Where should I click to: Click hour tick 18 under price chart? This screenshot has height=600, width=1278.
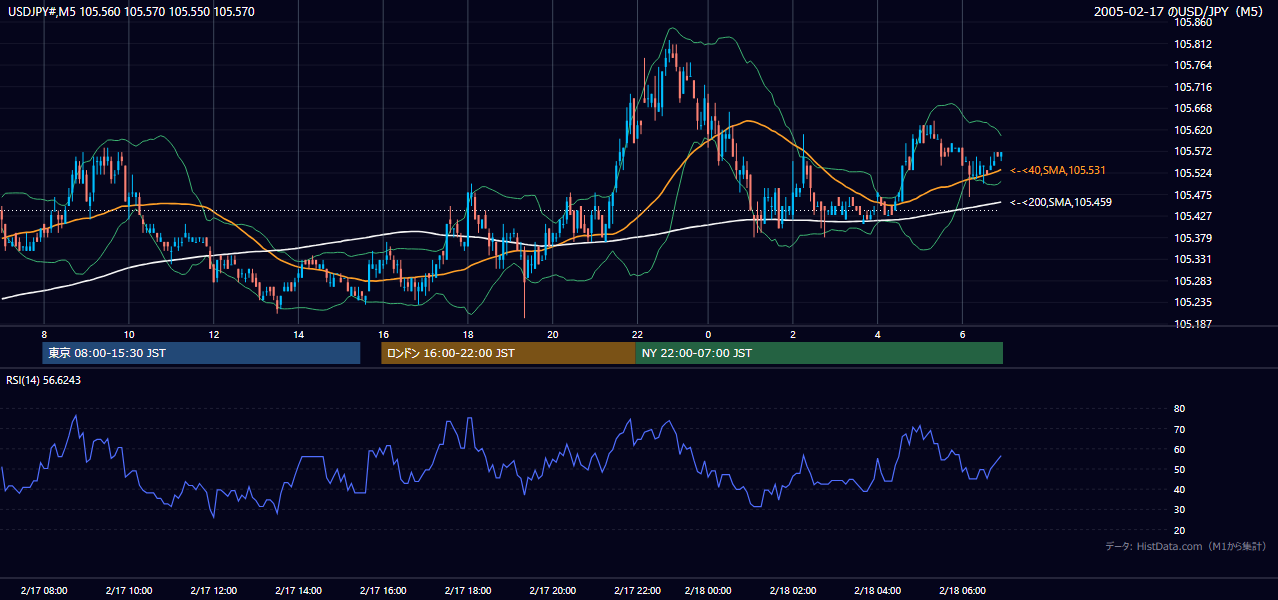coord(468,333)
